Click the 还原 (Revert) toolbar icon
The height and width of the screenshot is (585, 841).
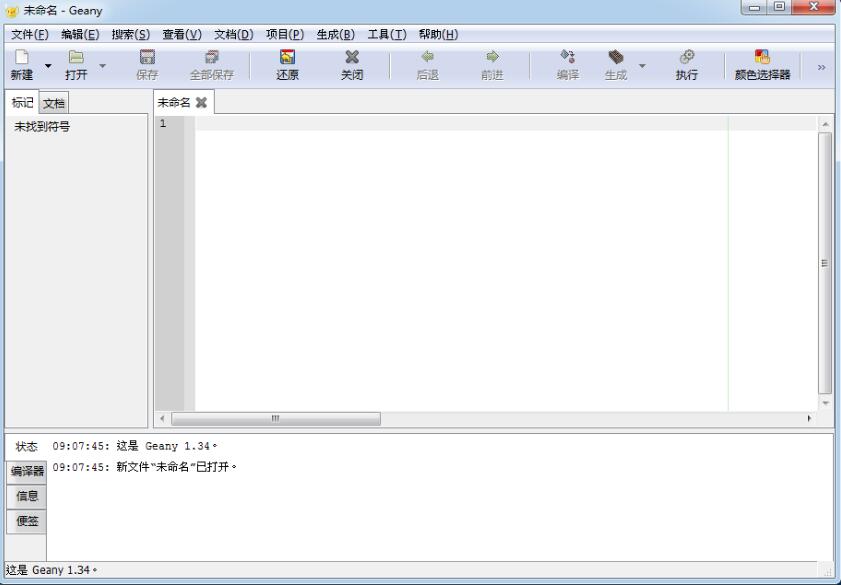[287, 57]
